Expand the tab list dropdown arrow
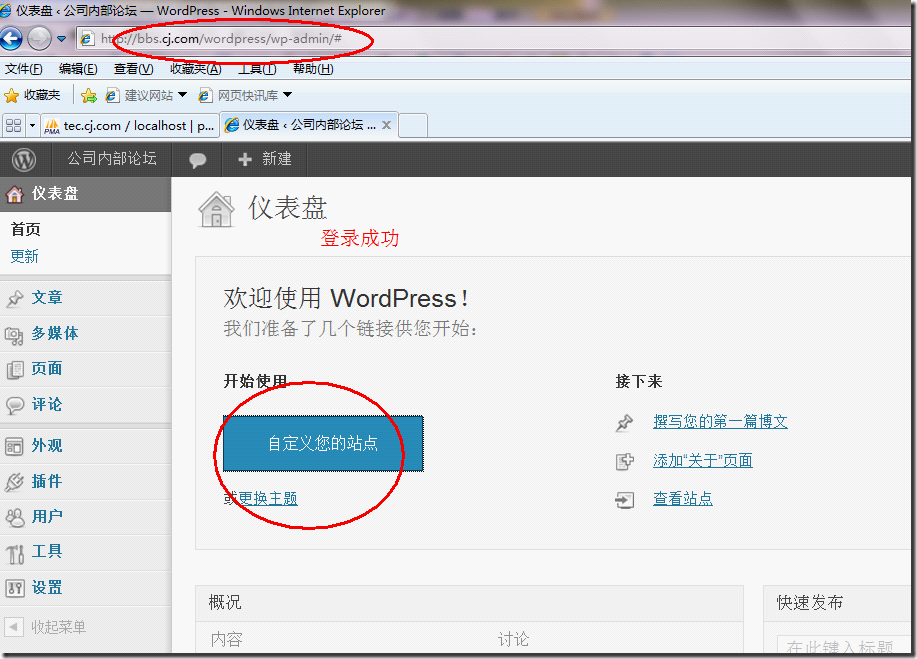Image resolution: width=917 pixels, height=659 pixels. [32, 126]
